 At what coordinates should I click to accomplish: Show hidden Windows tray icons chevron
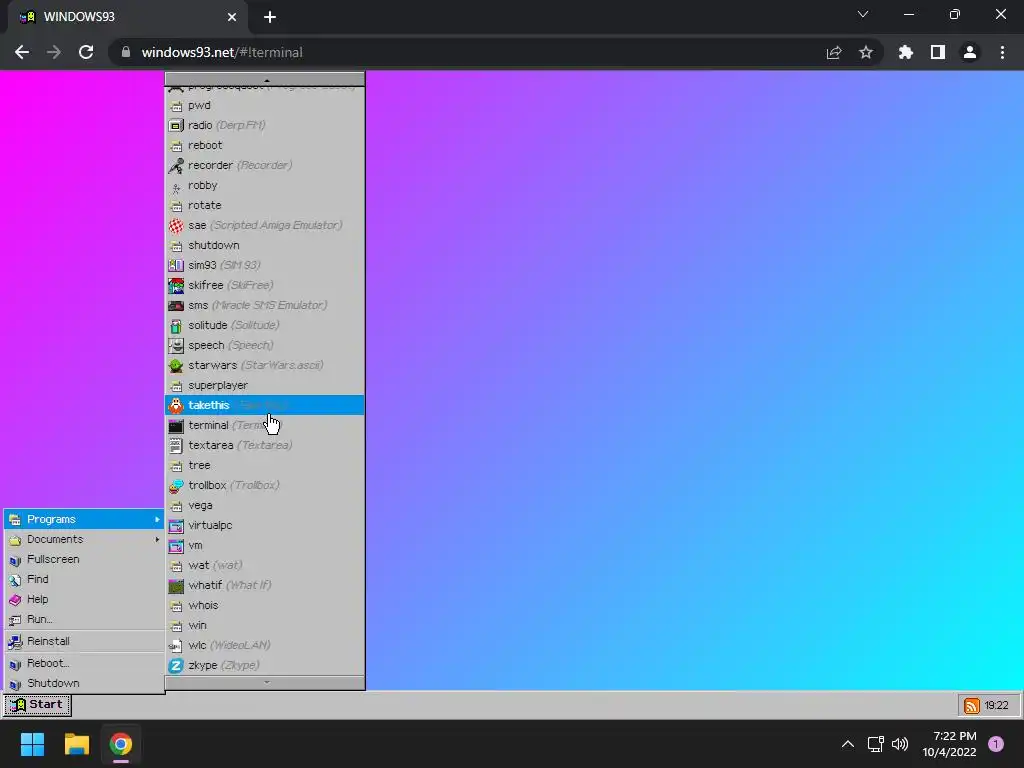point(848,744)
